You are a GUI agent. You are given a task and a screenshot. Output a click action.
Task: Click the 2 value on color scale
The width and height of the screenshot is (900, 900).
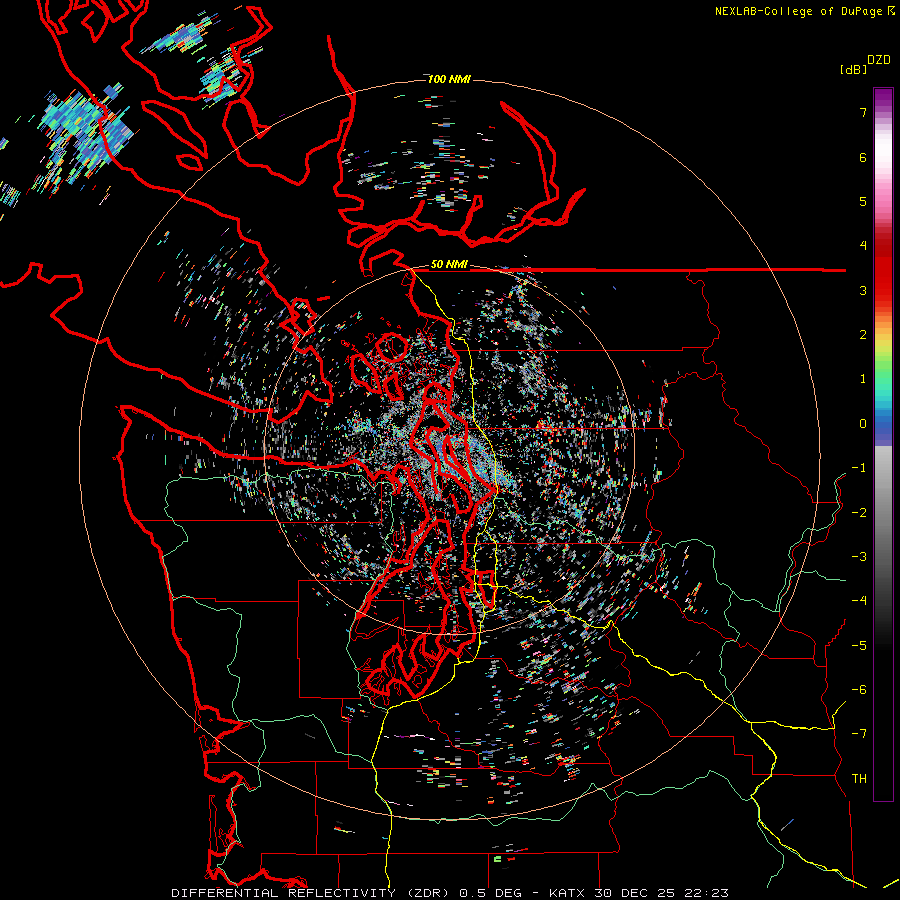(x=863, y=335)
